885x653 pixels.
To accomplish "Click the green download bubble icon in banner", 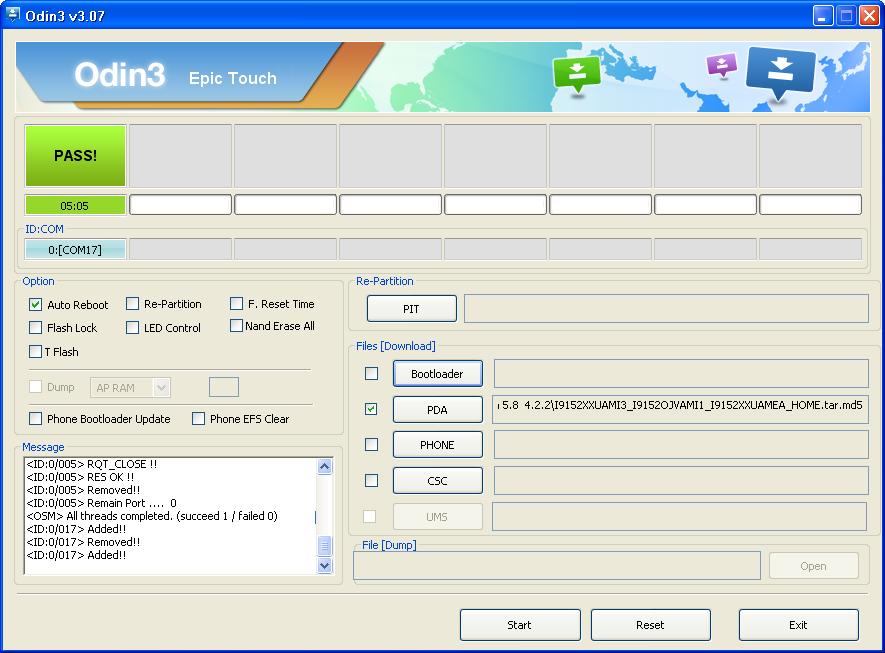I will click(x=576, y=74).
